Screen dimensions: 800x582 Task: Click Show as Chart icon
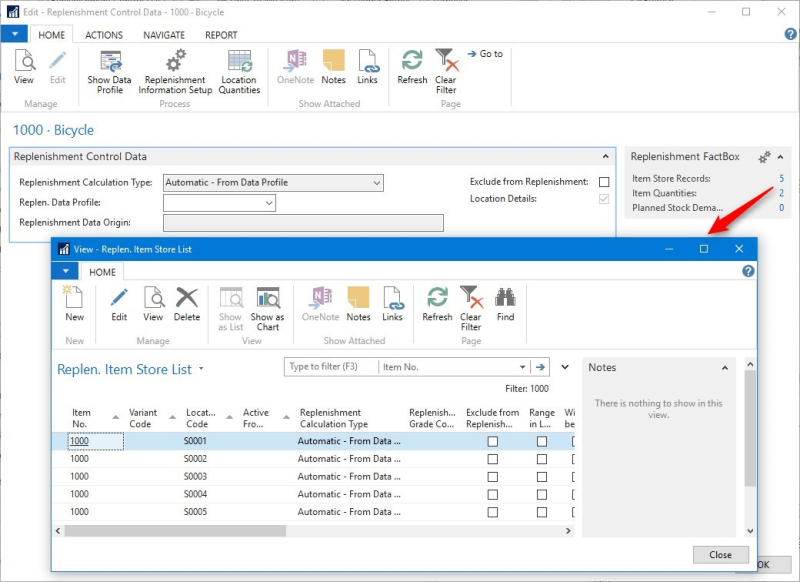coord(267,307)
